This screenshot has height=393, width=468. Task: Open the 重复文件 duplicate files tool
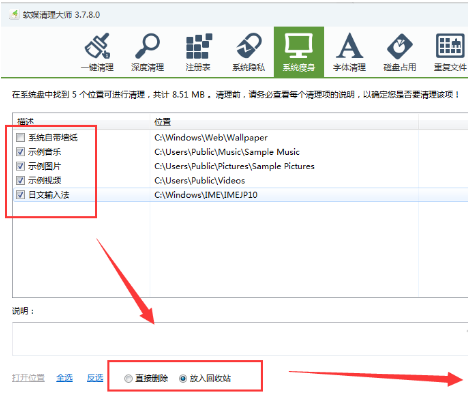pyautogui.click(x=450, y=52)
